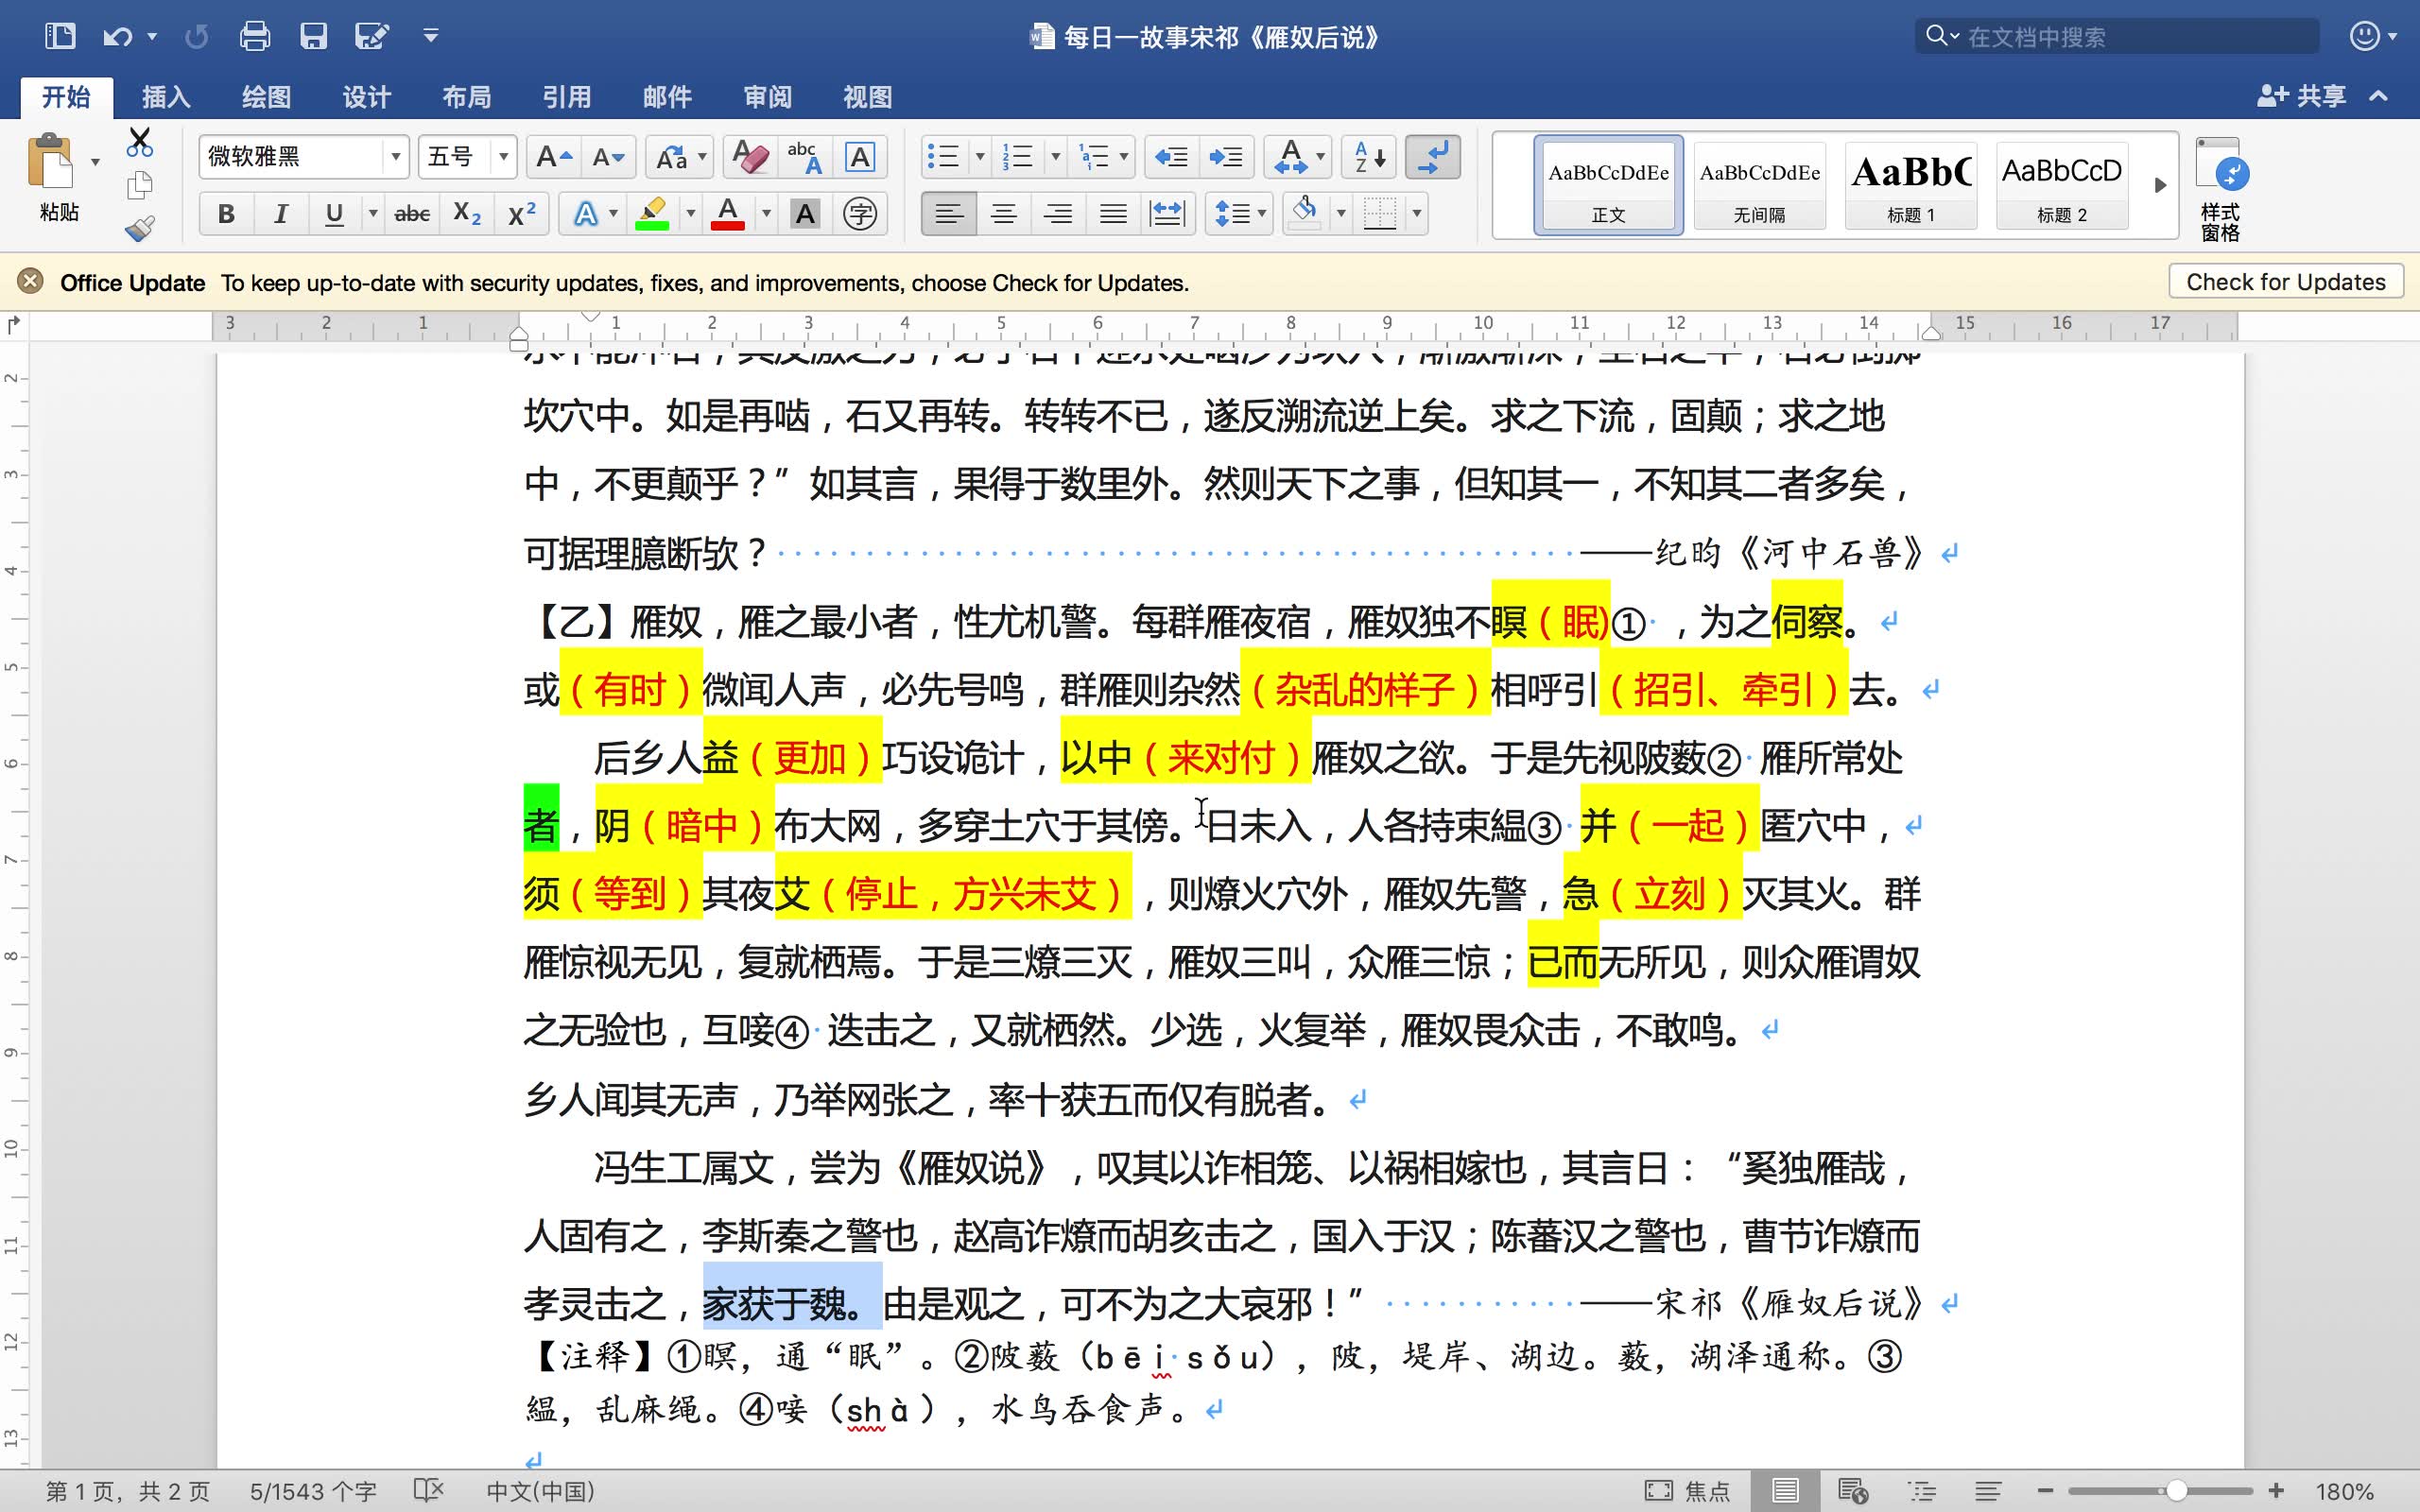
Task: Switch to the 设计 tab
Action: 366,97
